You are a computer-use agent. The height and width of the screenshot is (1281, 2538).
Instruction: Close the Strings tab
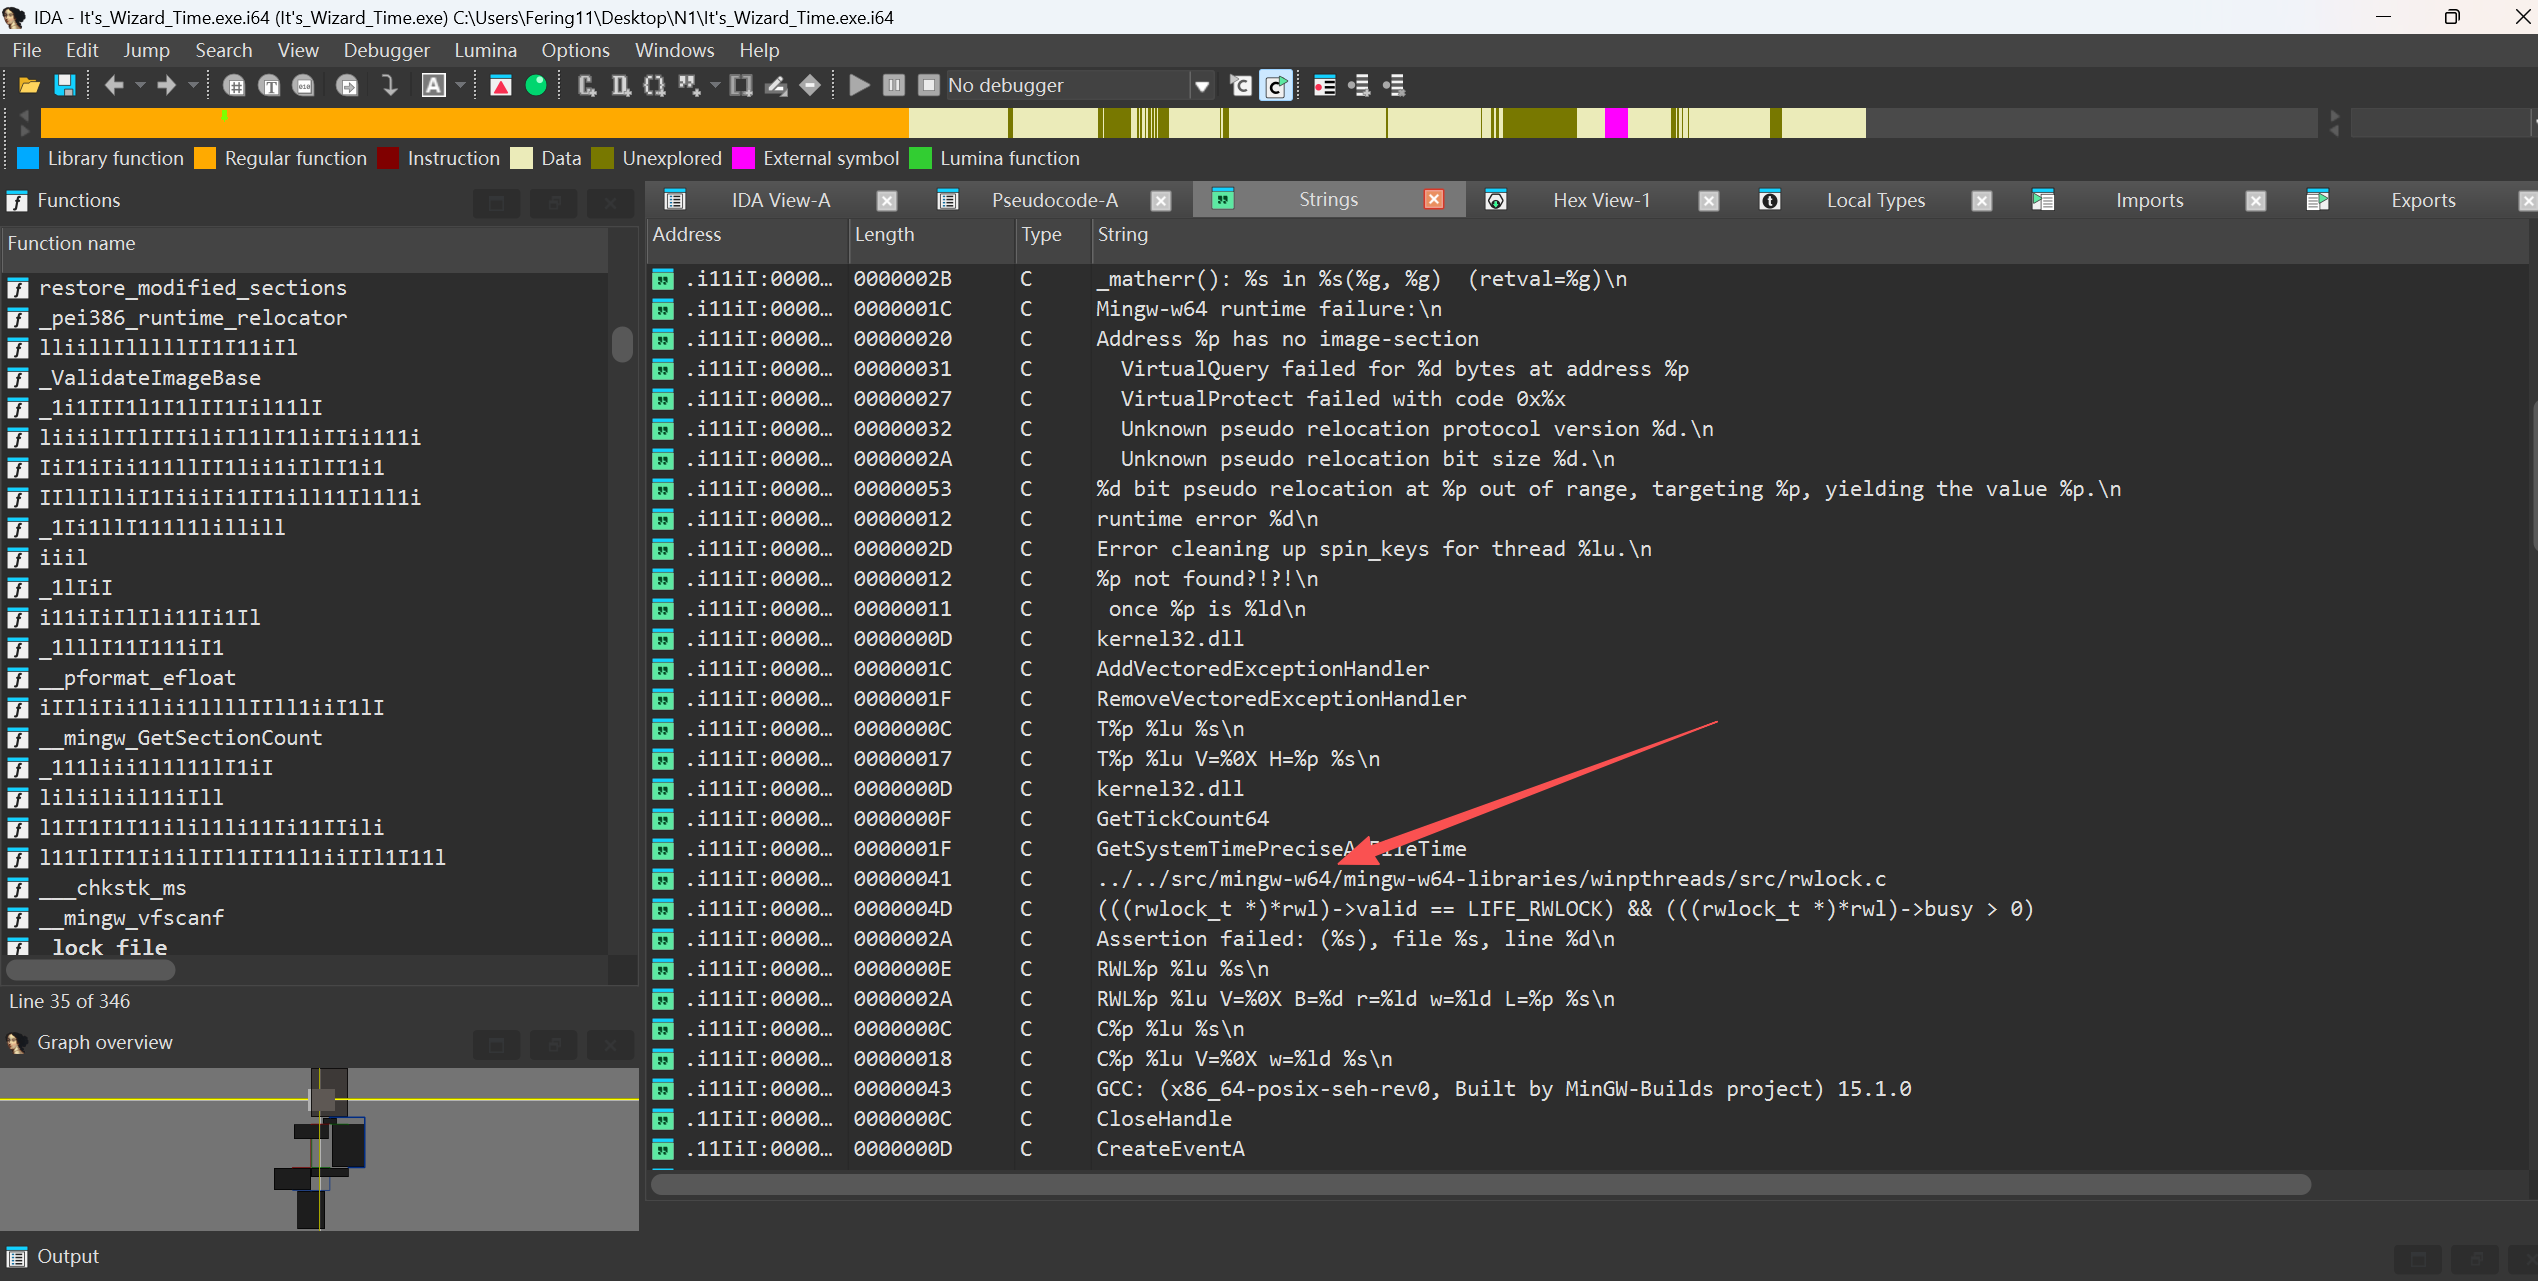tap(1433, 199)
